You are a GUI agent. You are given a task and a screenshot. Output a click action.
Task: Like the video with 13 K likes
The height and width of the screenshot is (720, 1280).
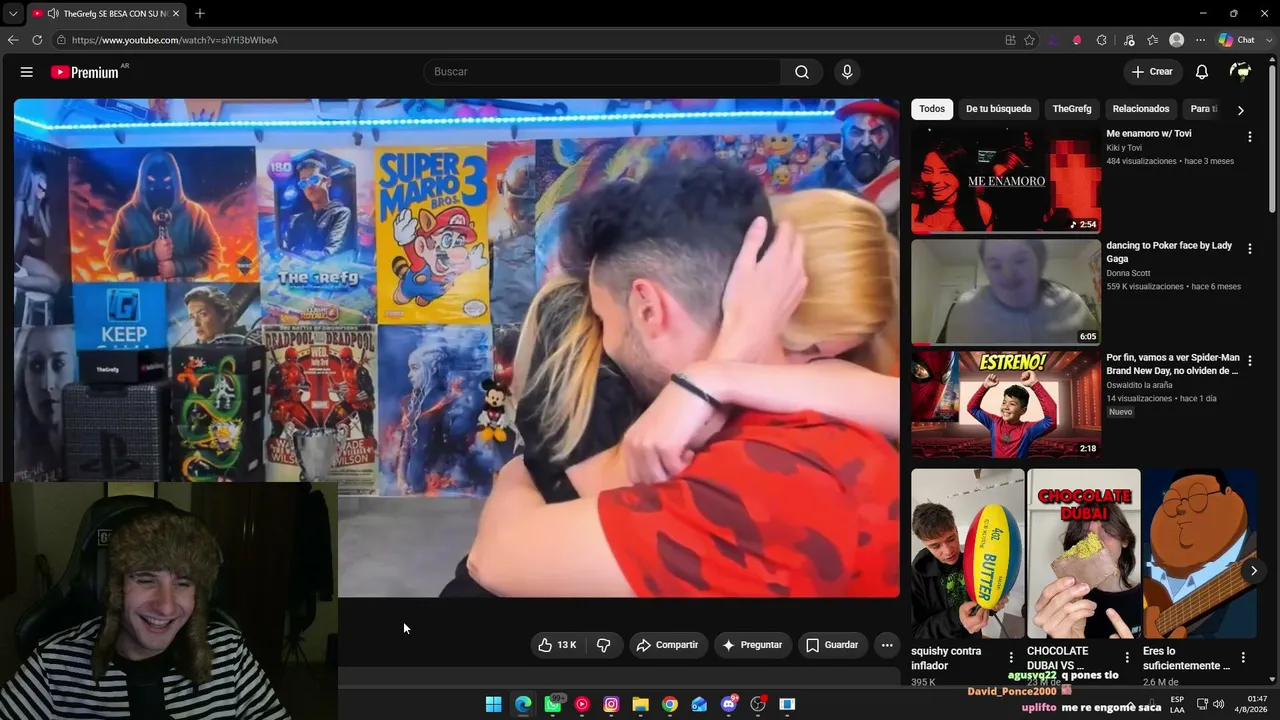pos(557,645)
